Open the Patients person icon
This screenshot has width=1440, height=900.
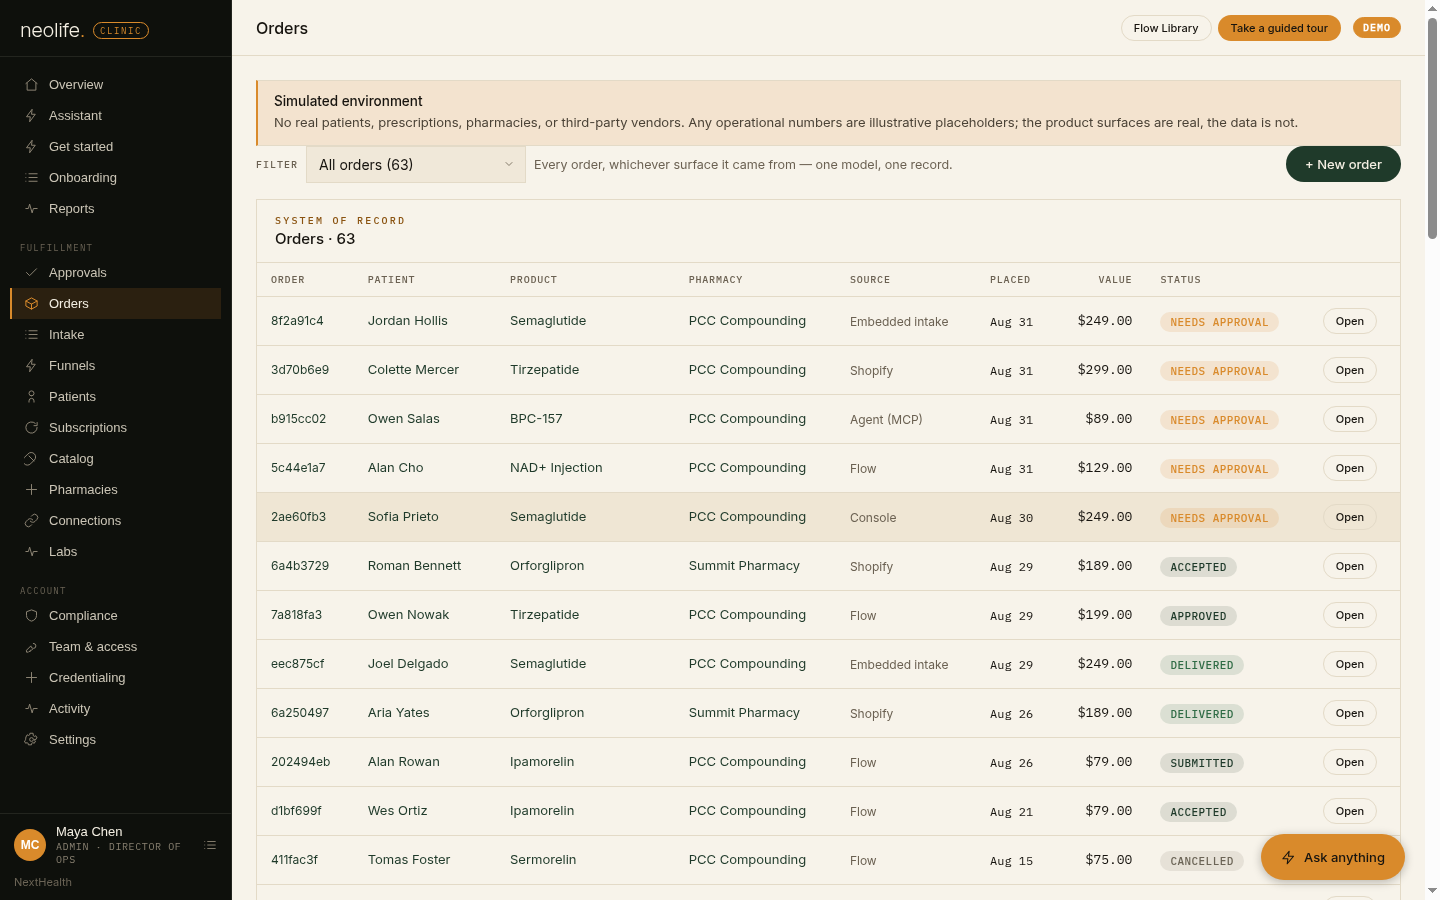tap(31, 397)
